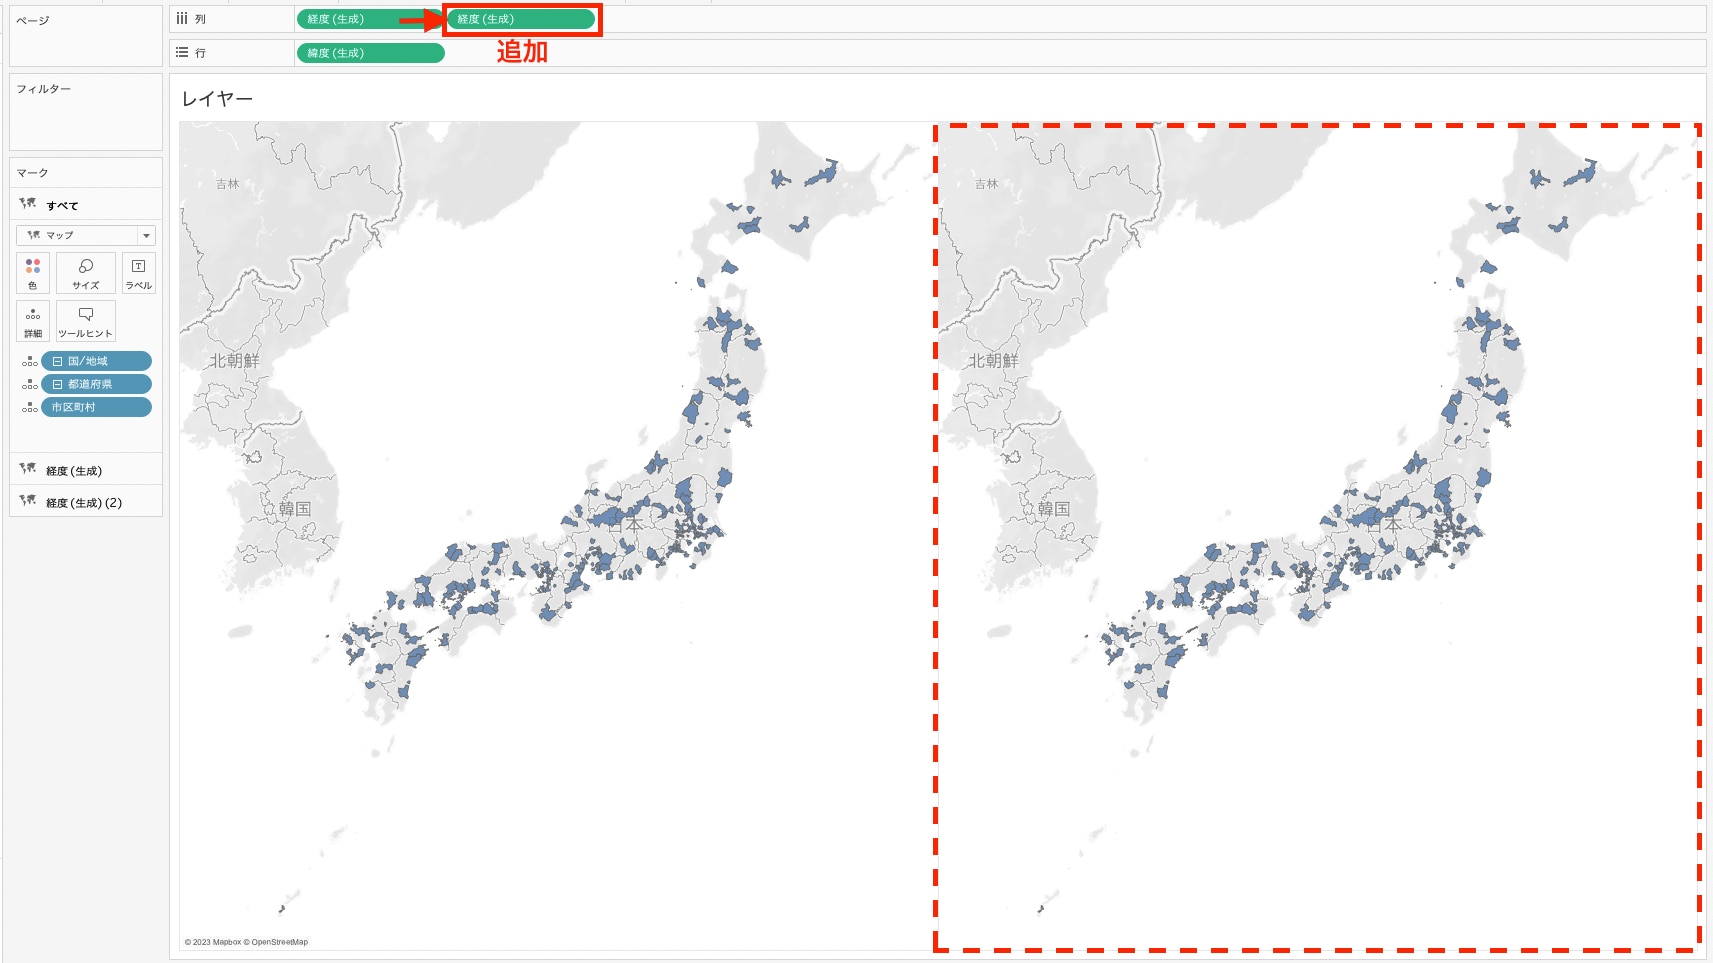Screen dimensions: 1713x963
Task: Open the マップ mark type dropdown
Action: click(x=86, y=235)
